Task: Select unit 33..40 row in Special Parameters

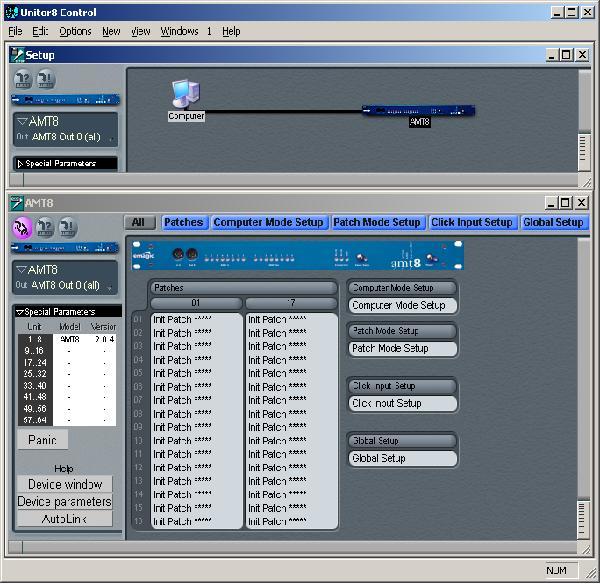Action: [67, 385]
